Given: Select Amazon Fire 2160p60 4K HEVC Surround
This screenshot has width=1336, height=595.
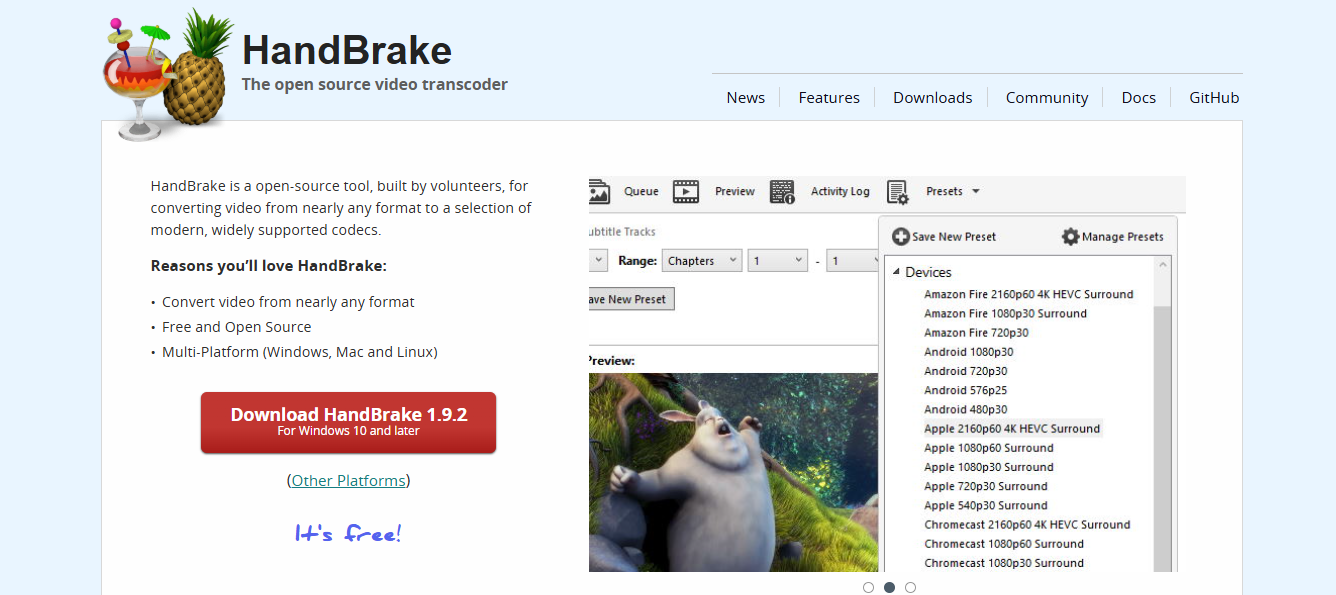Looking at the screenshot, I should 1028,294.
